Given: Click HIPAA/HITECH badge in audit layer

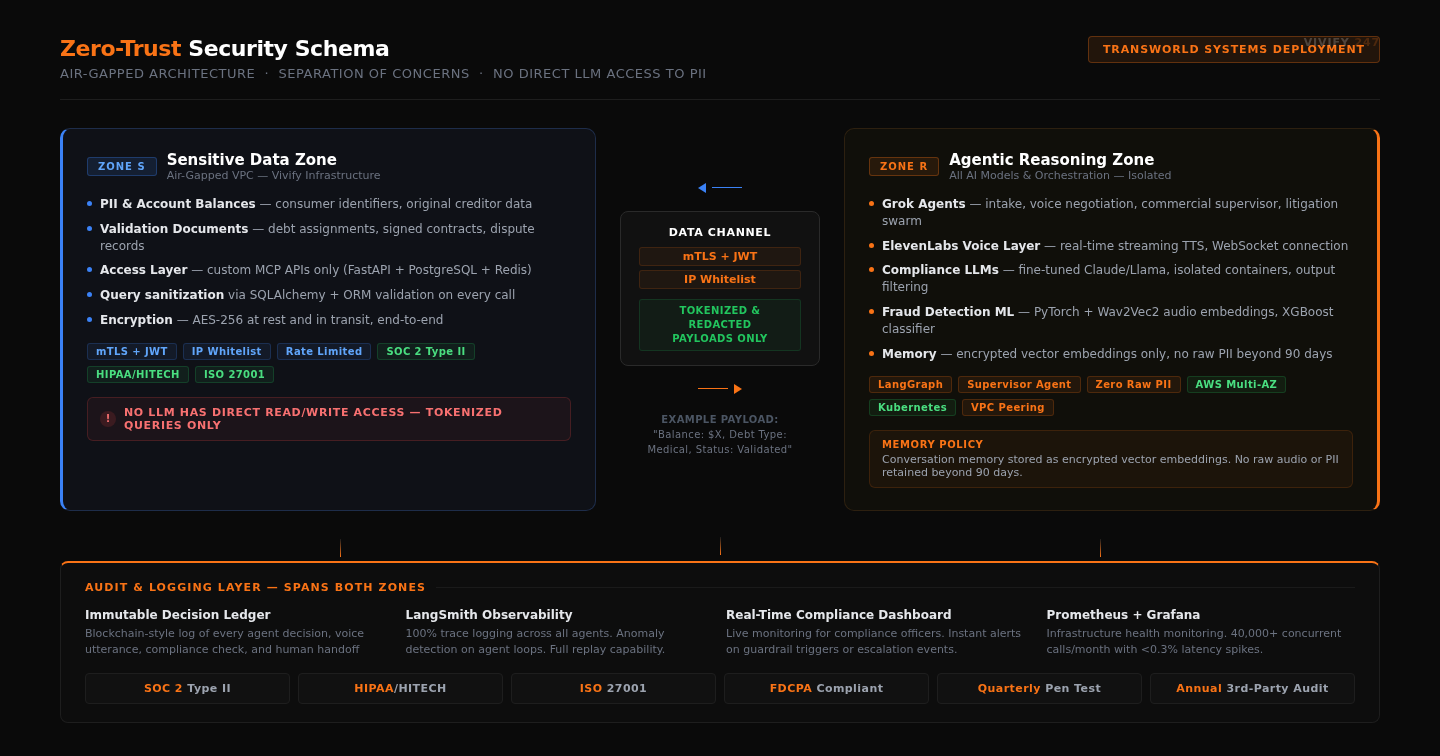Looking at the screenshot, I should 400,689.
